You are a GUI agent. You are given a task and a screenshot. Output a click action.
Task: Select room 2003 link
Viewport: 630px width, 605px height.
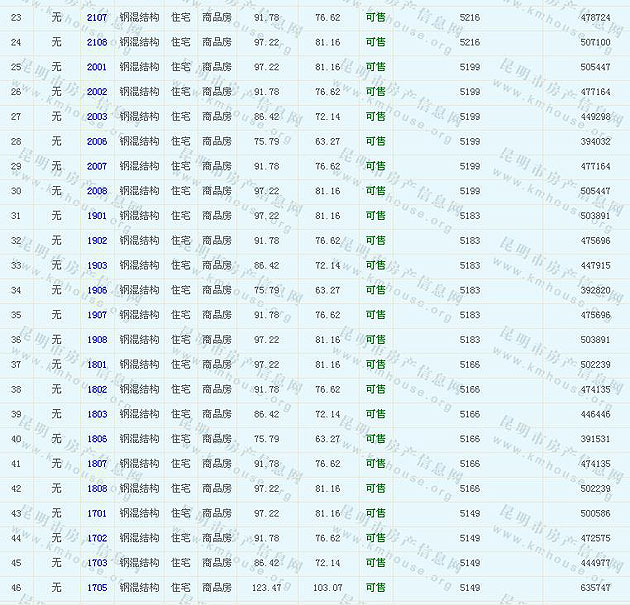click(x=97, y=117)
